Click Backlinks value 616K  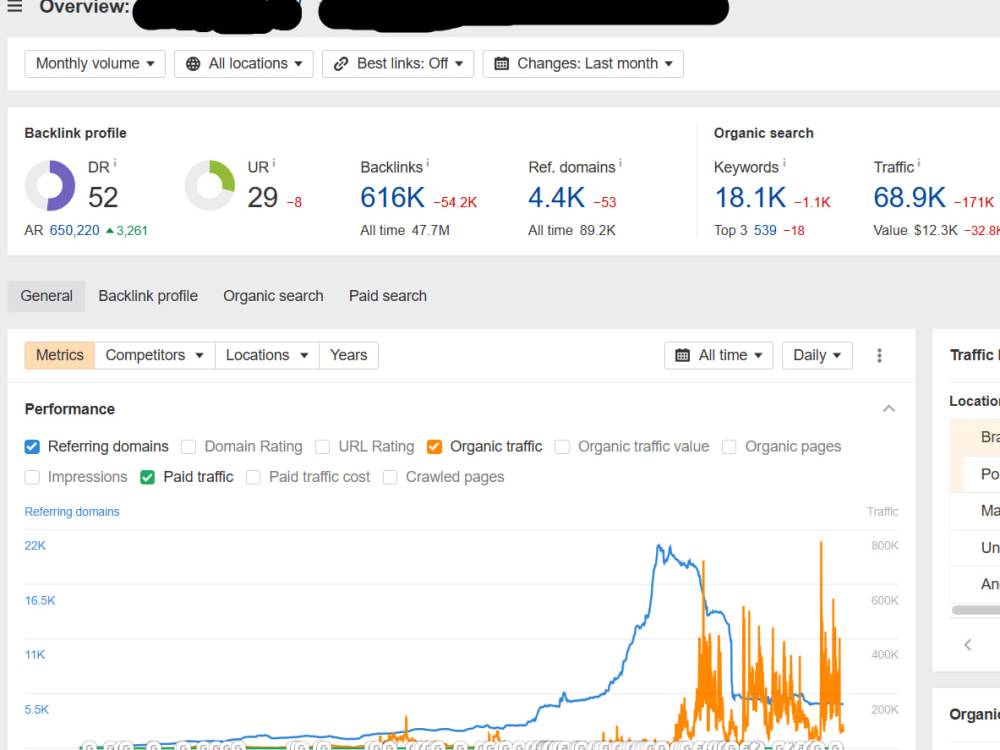pos(392,198)
